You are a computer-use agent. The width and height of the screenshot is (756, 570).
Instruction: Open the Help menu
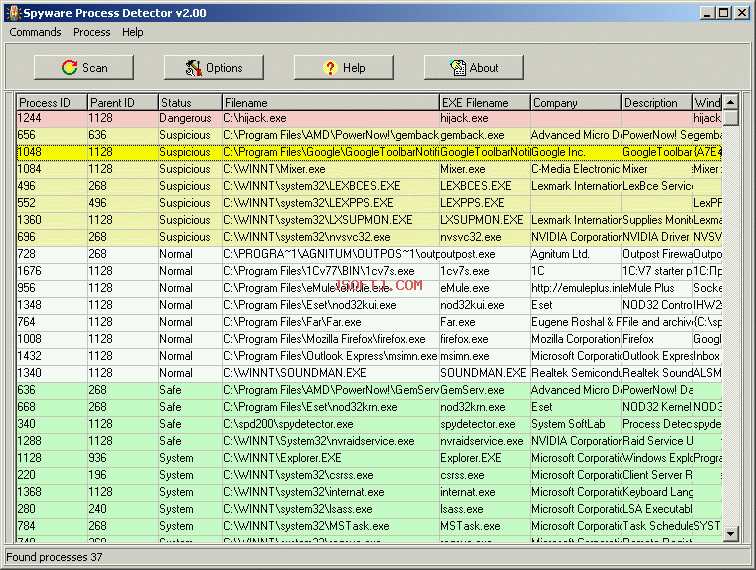coord(133,32)
